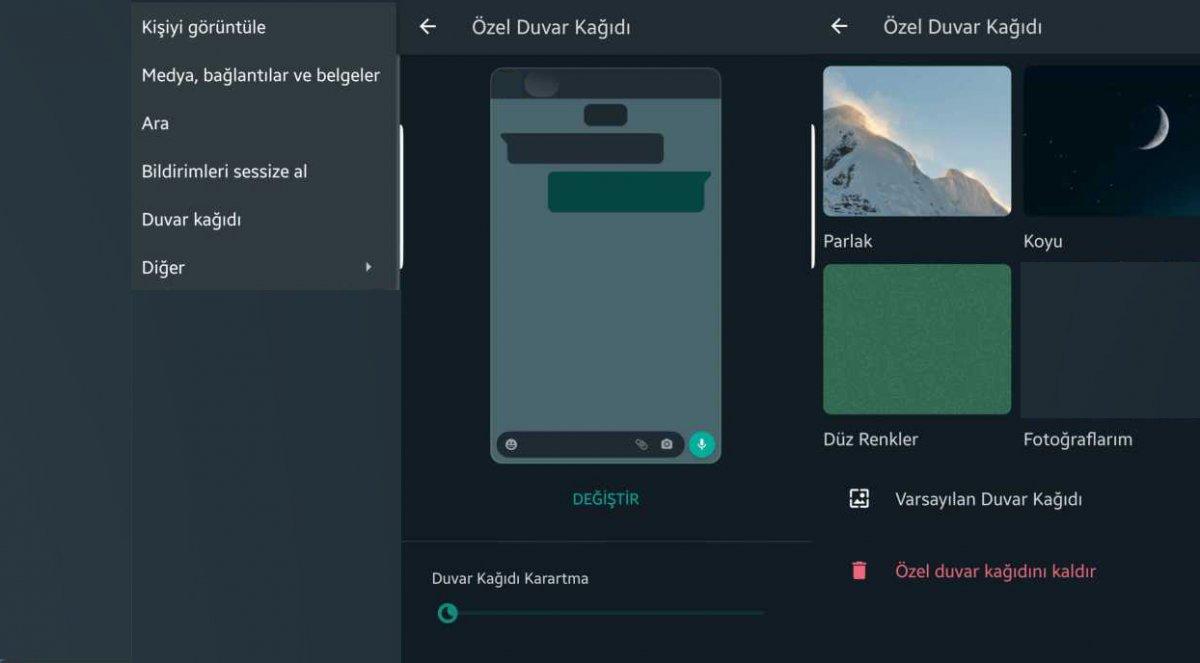This screenshot has width=1200, height=663.
Task: Select Medya, bağlantılar ve belgeler
Action: coord(260,75)
